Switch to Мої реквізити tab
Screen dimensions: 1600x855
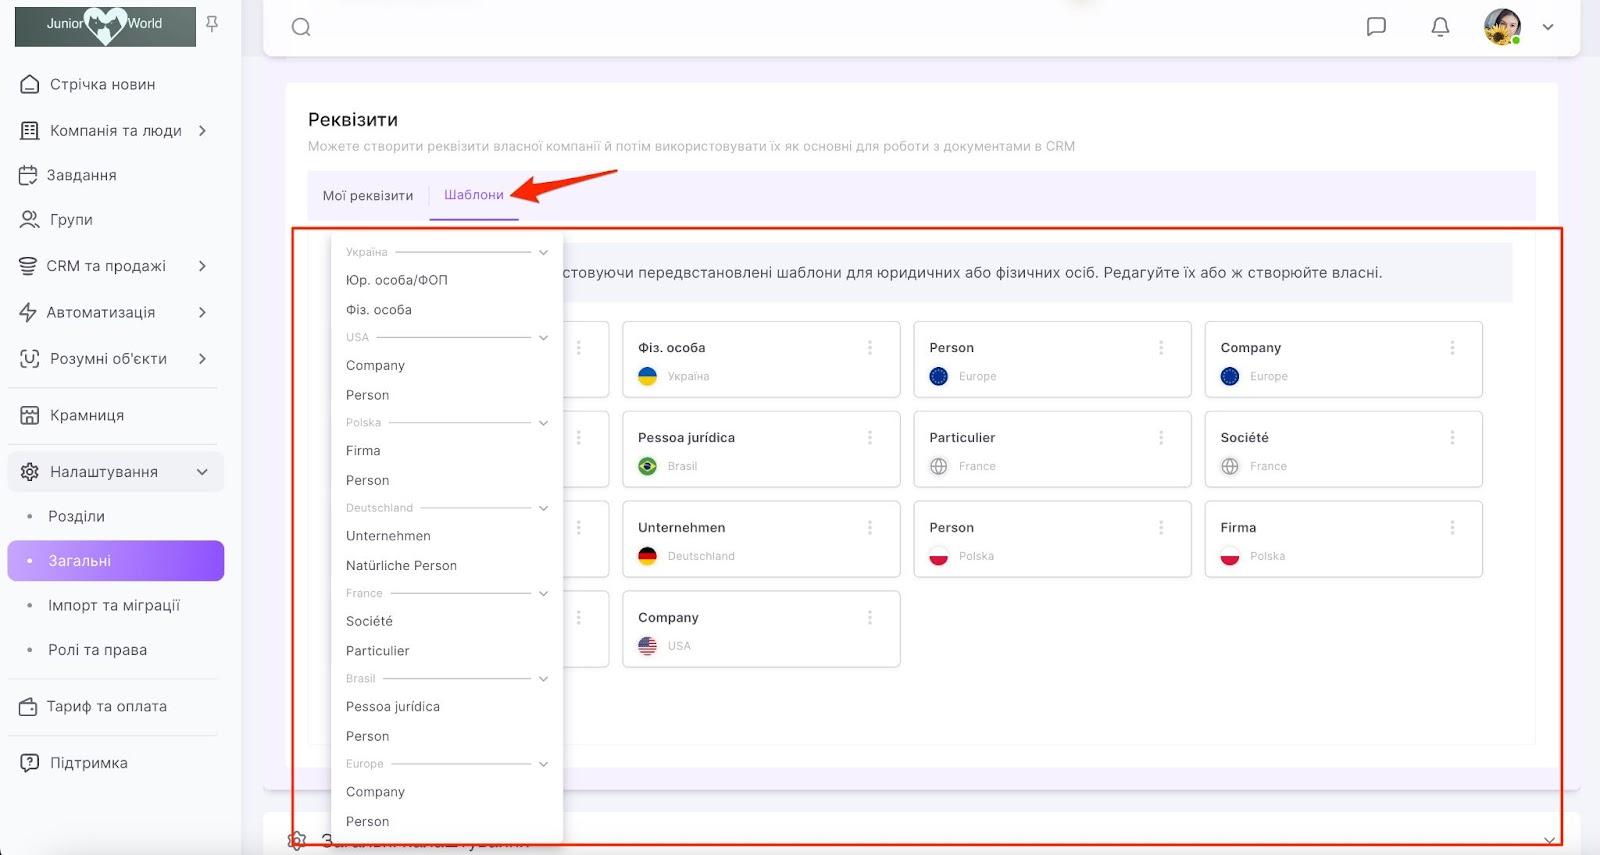(x=367, y=196)
